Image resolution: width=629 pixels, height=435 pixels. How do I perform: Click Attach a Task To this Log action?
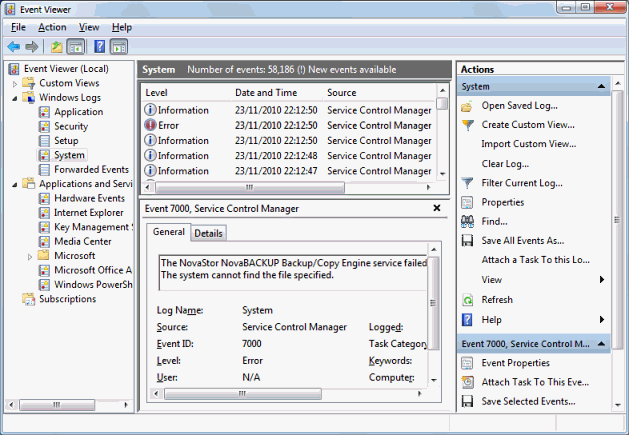(536, 260)
